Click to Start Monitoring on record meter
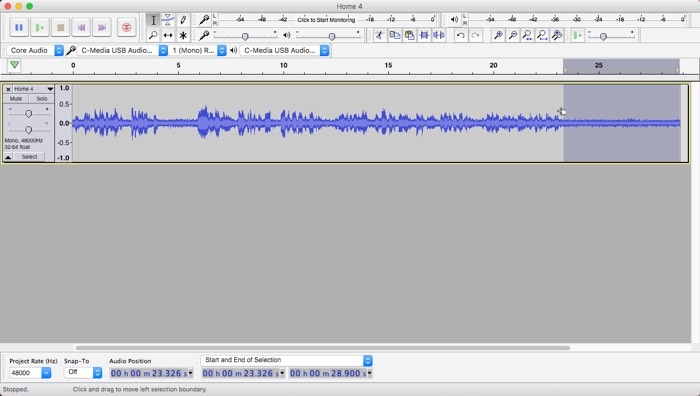The width and height of the screenshot is (700, 396). pyautogui.click(x=326, y=20)
